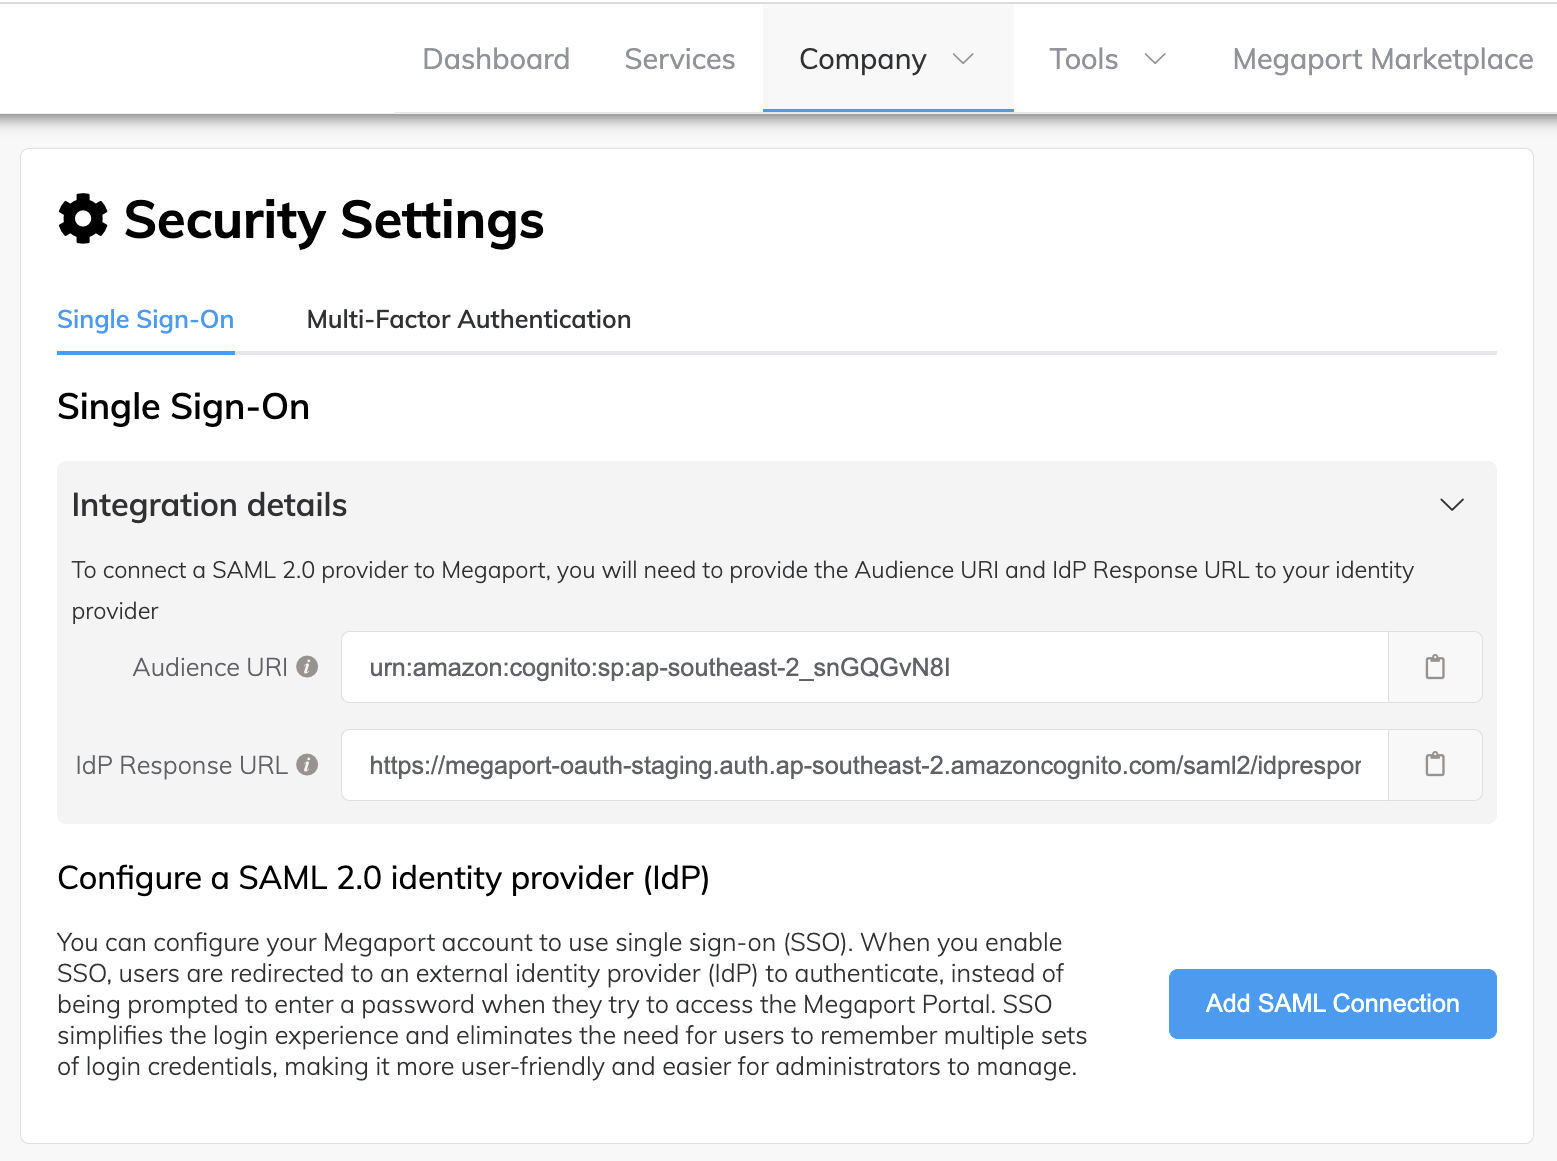Copy the Audience URI to clipboard
This screenshot has width=1557, height=1161.
point(1435,667)
